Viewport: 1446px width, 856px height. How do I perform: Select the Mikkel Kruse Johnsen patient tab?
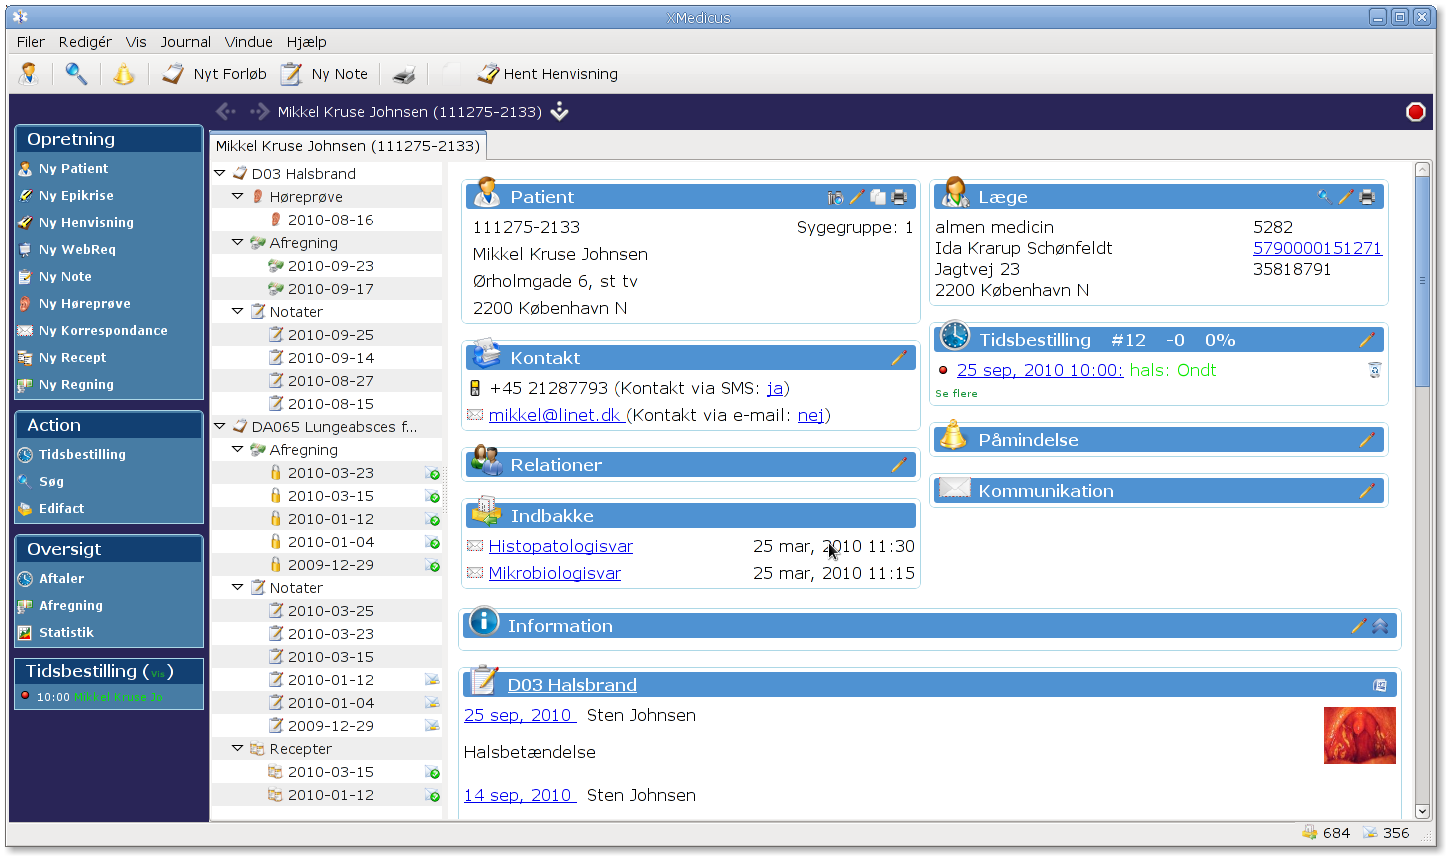[x=348, y=146]
